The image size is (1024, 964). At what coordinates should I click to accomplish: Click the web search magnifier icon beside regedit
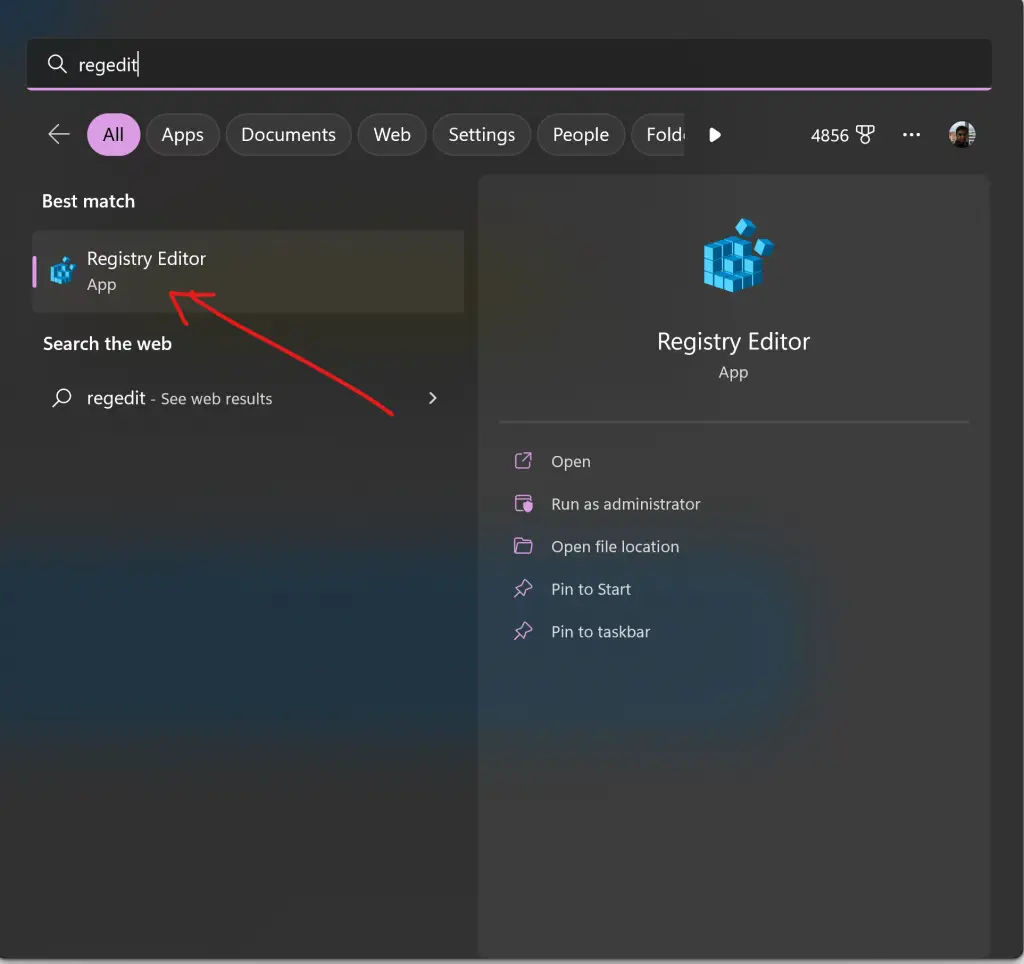coord(61,398)
